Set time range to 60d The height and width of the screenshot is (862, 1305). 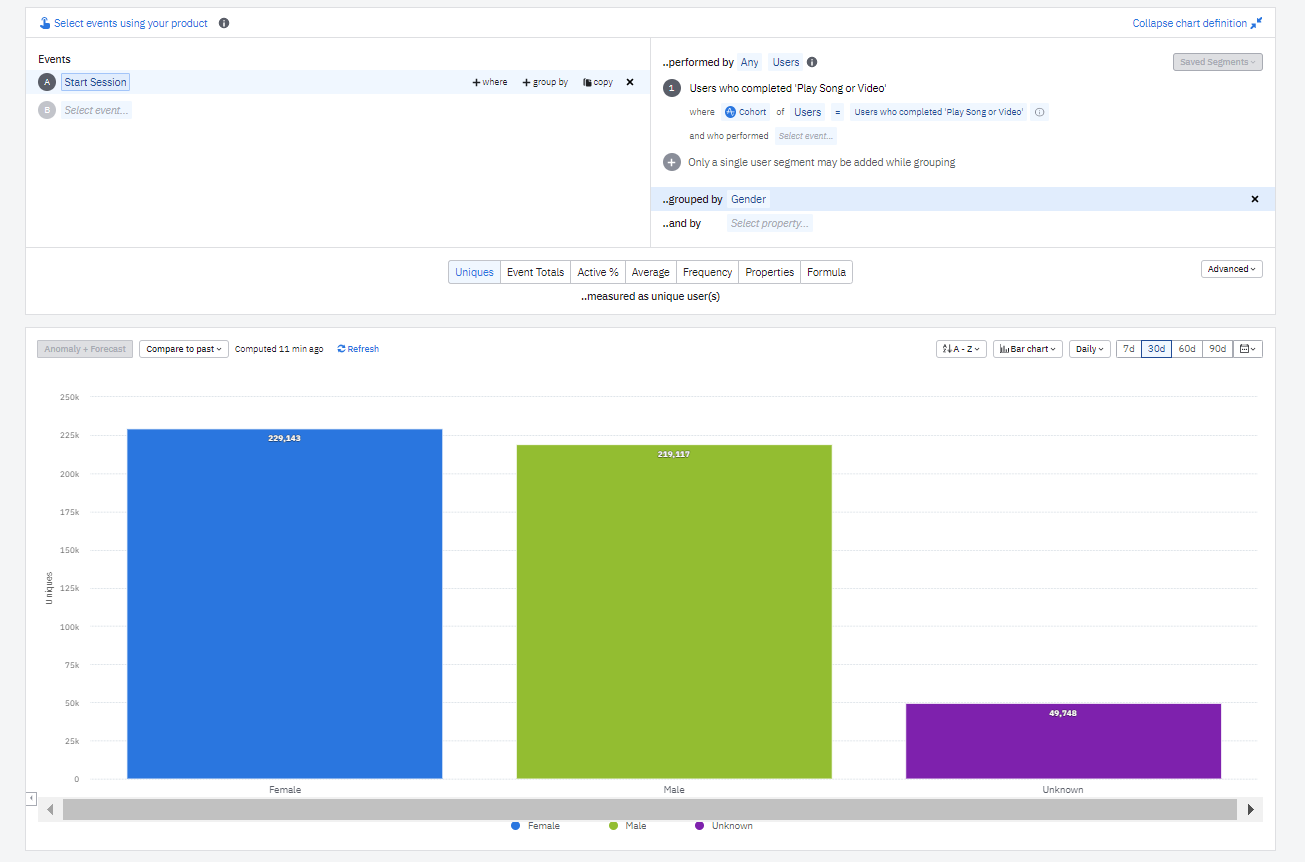pos(1187,349)
